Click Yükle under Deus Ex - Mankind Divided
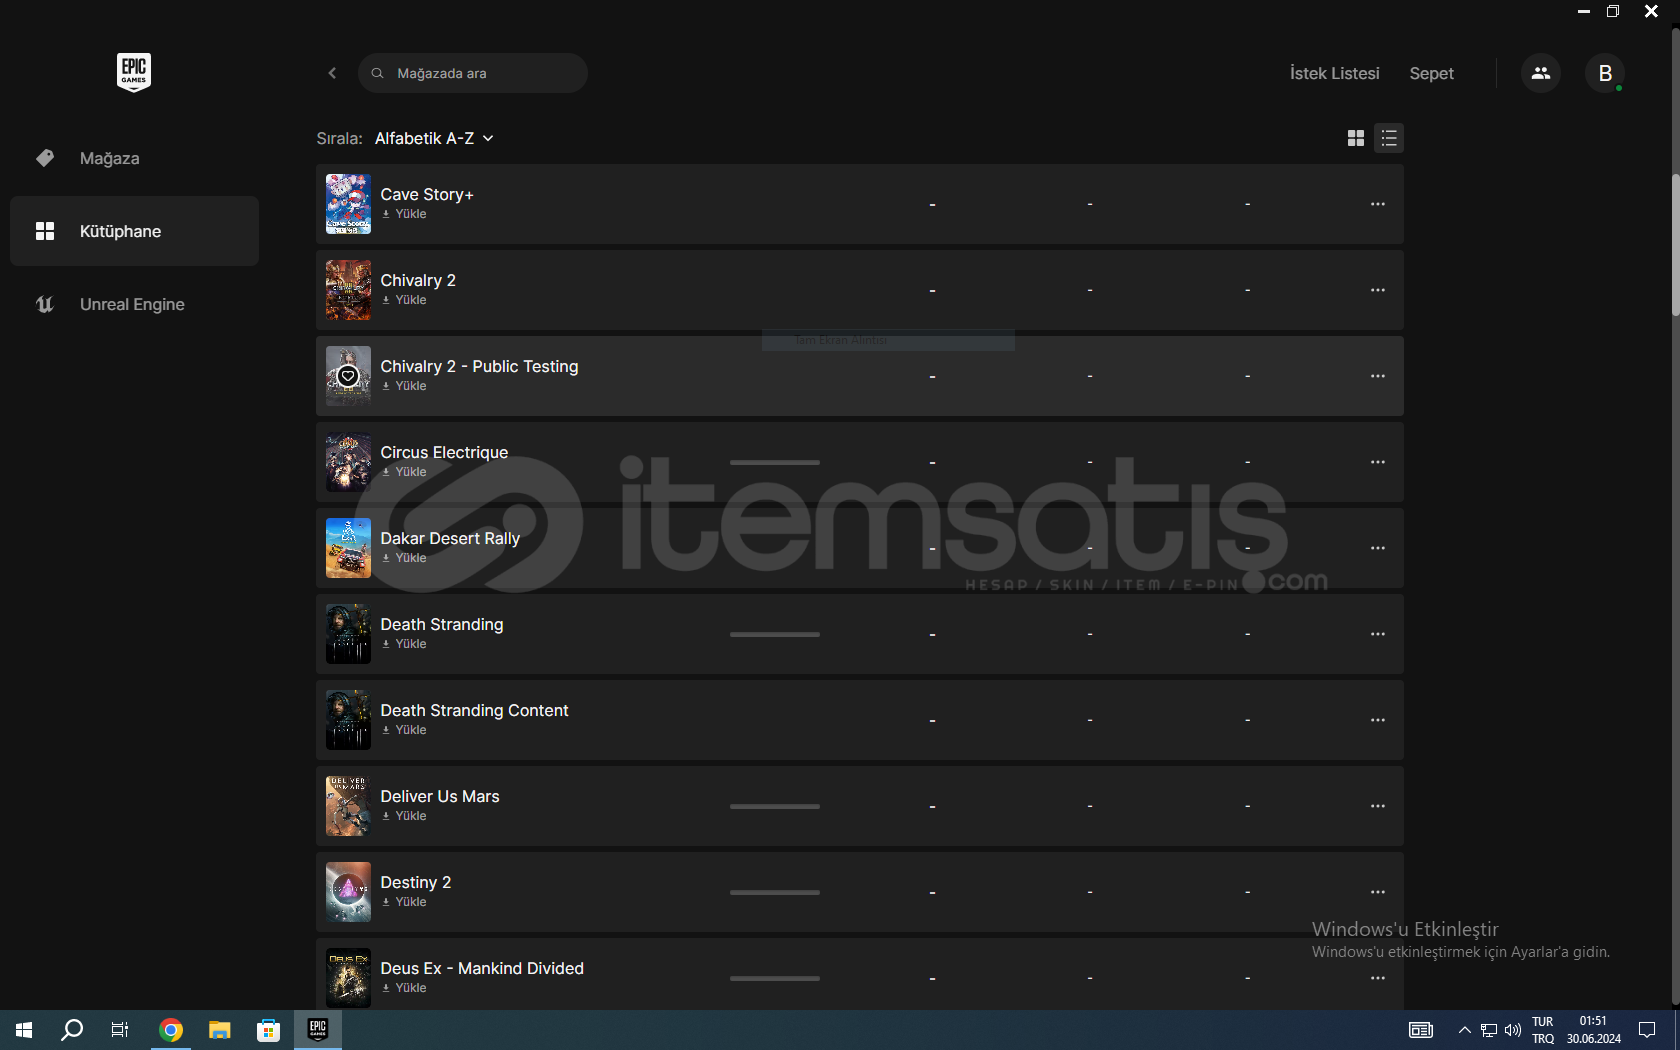1680x1050 pixels. coord(404,988)
